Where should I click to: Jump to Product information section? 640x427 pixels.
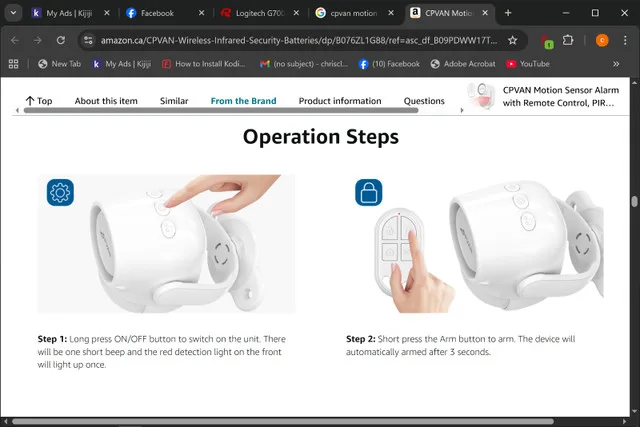[x=339, y=101]
